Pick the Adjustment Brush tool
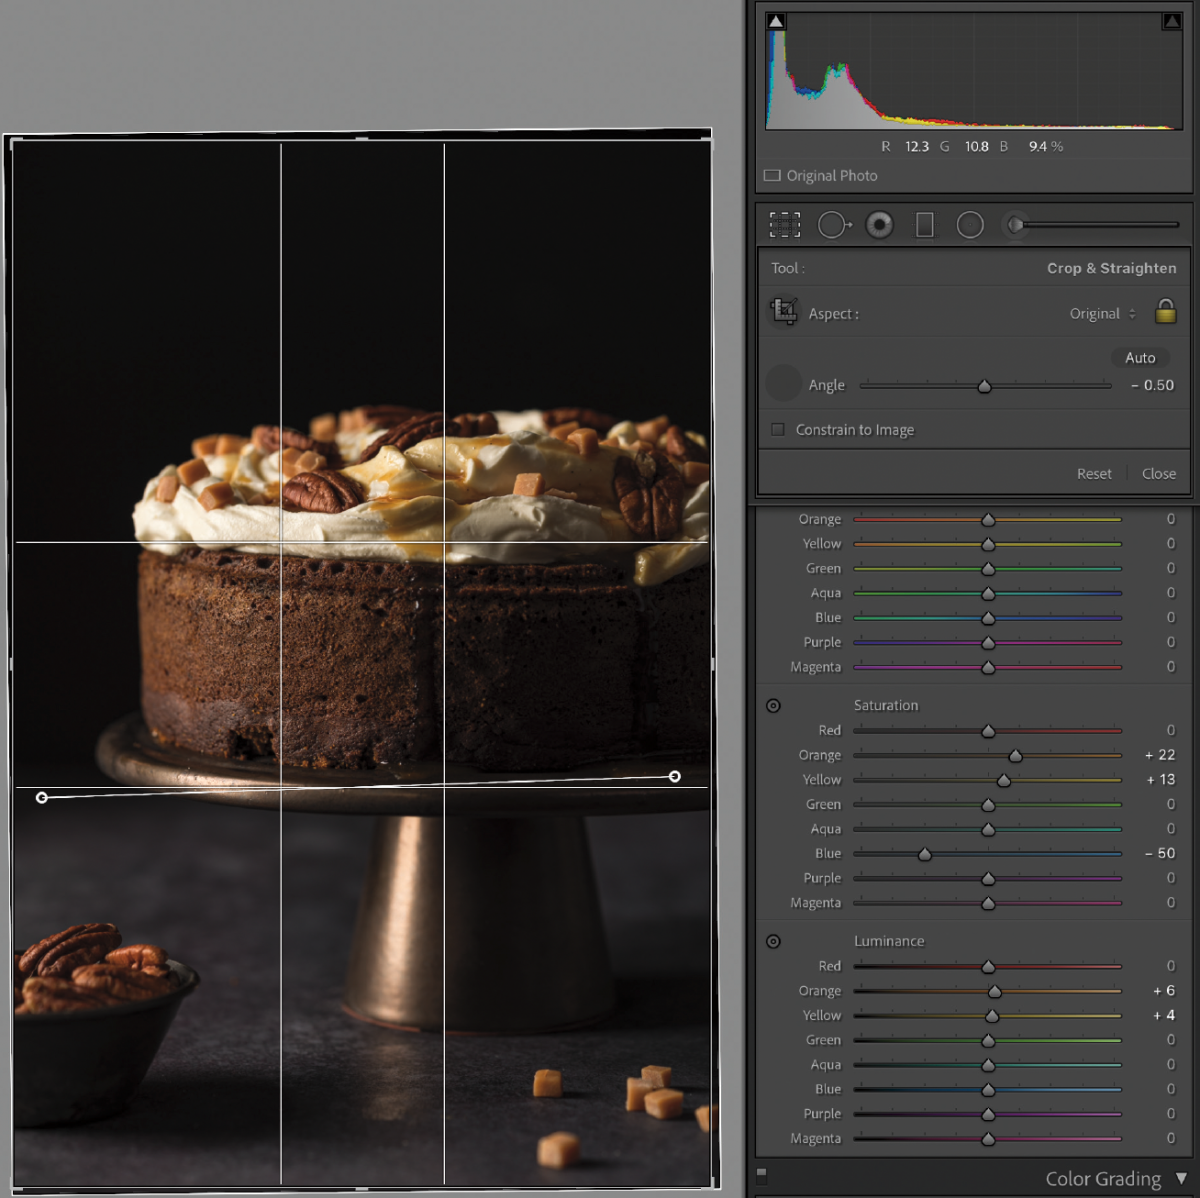 1017,224
